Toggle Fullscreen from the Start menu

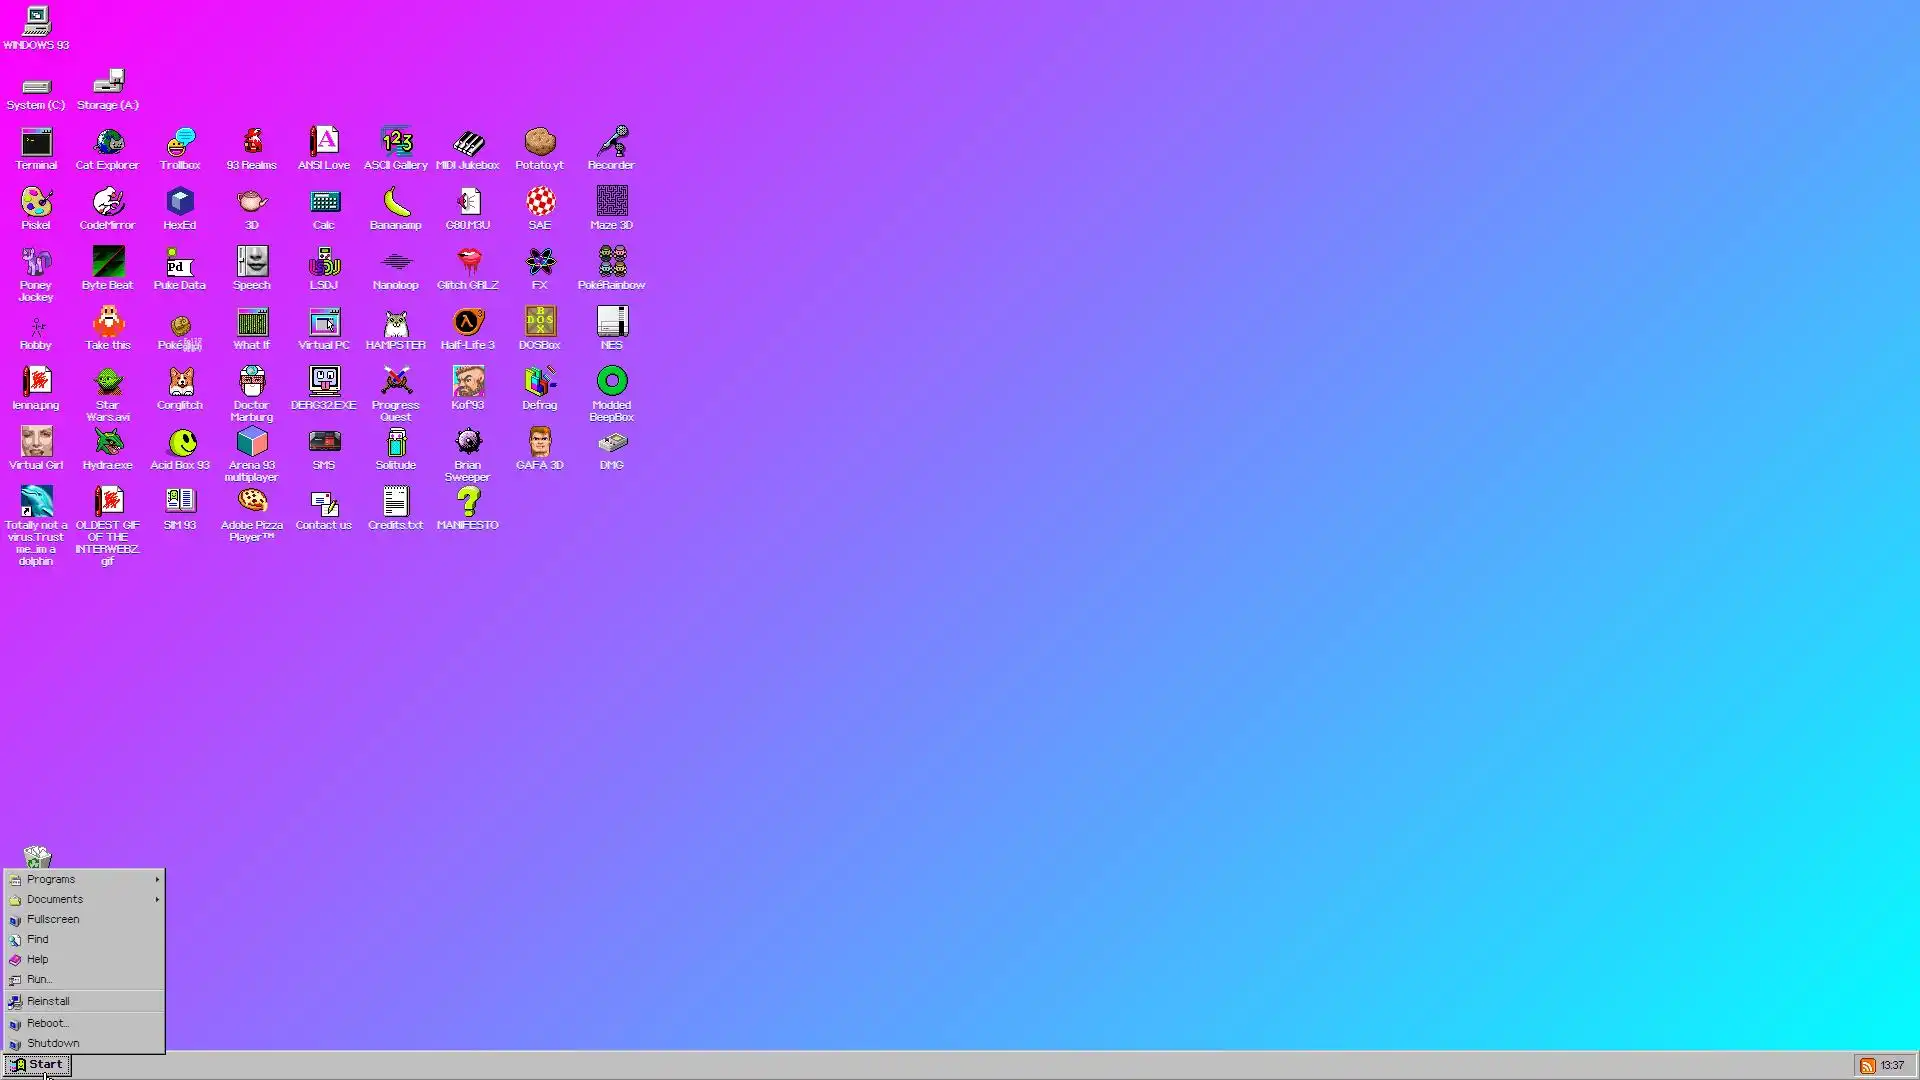coord(53,920)
